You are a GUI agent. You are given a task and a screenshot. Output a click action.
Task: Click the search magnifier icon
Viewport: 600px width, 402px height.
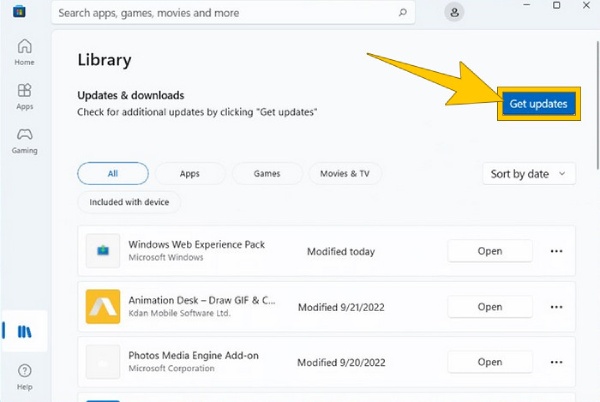pyautogui.click(x=403, y=13)
